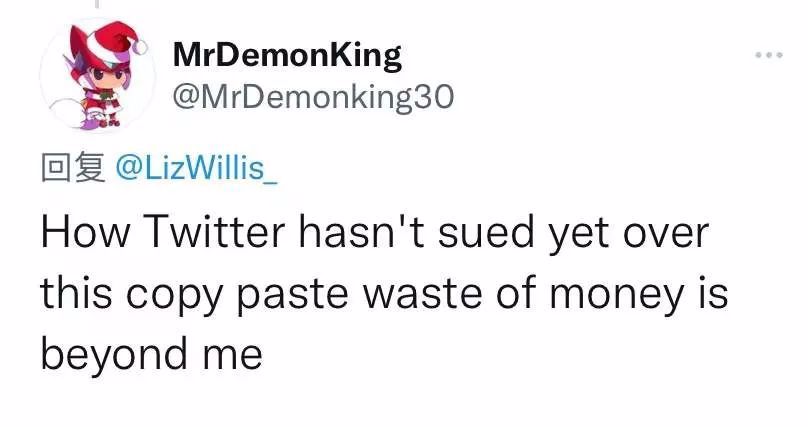Visit the @LizWillis_ replied-to account

pyautogui.click(x=196, y=168)
